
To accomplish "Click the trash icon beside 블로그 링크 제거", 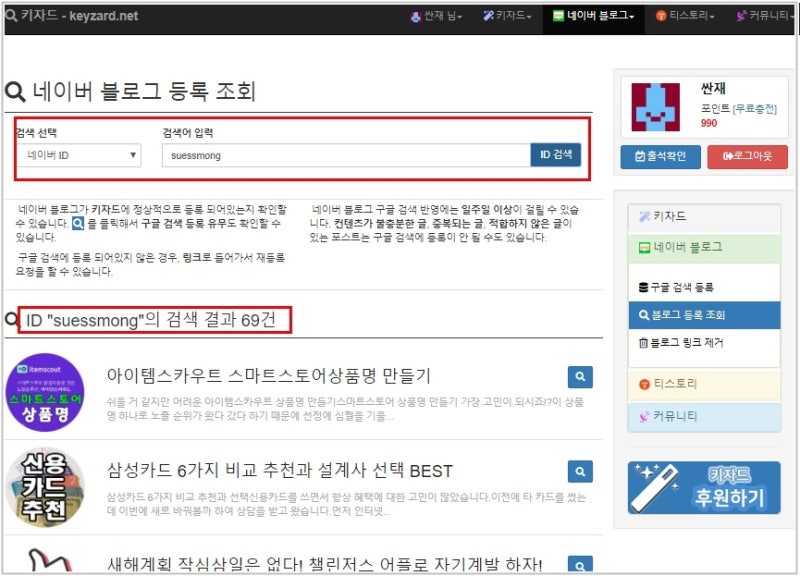I will point(643,343).
